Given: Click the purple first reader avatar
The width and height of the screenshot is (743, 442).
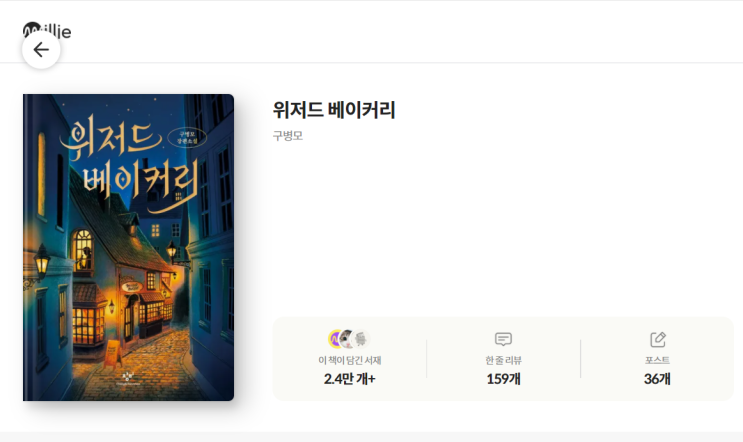Looking at the screenshot, I should [x=335, y=339].
